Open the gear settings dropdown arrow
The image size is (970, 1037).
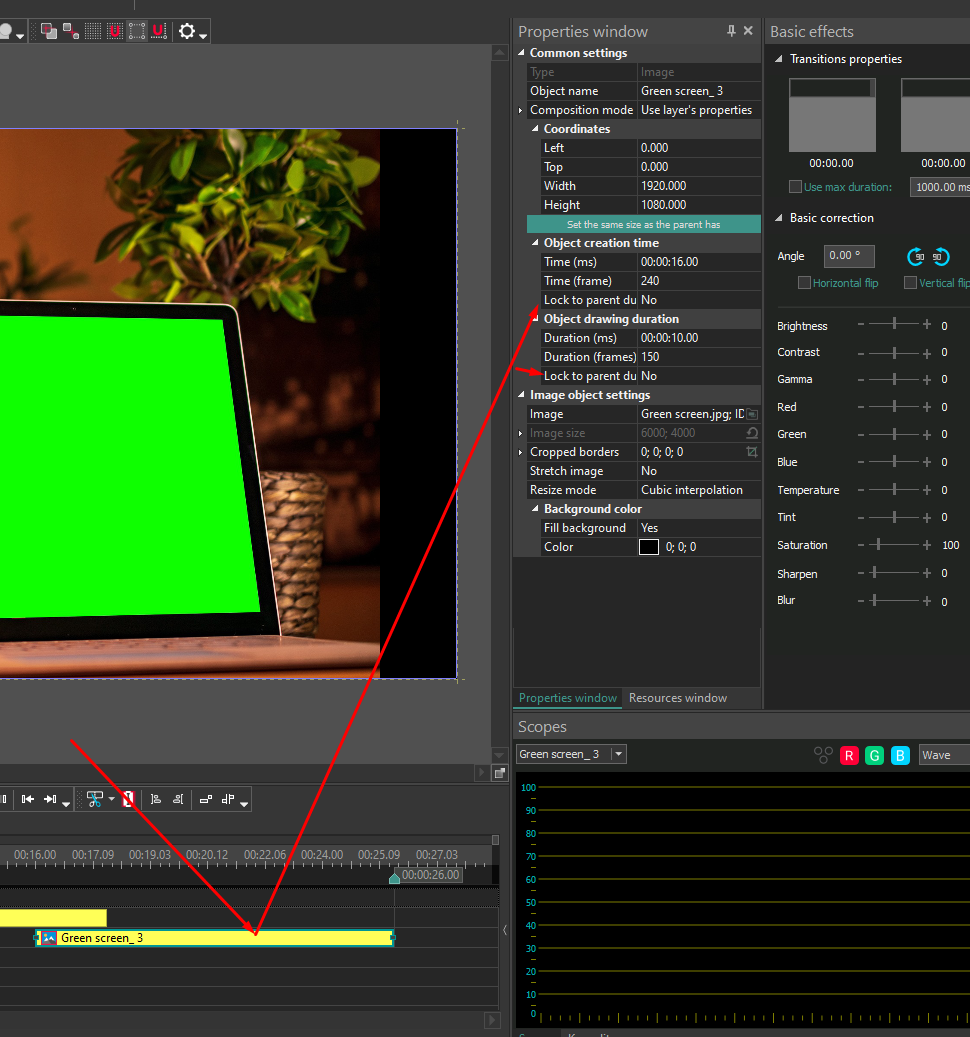point(203,36)
